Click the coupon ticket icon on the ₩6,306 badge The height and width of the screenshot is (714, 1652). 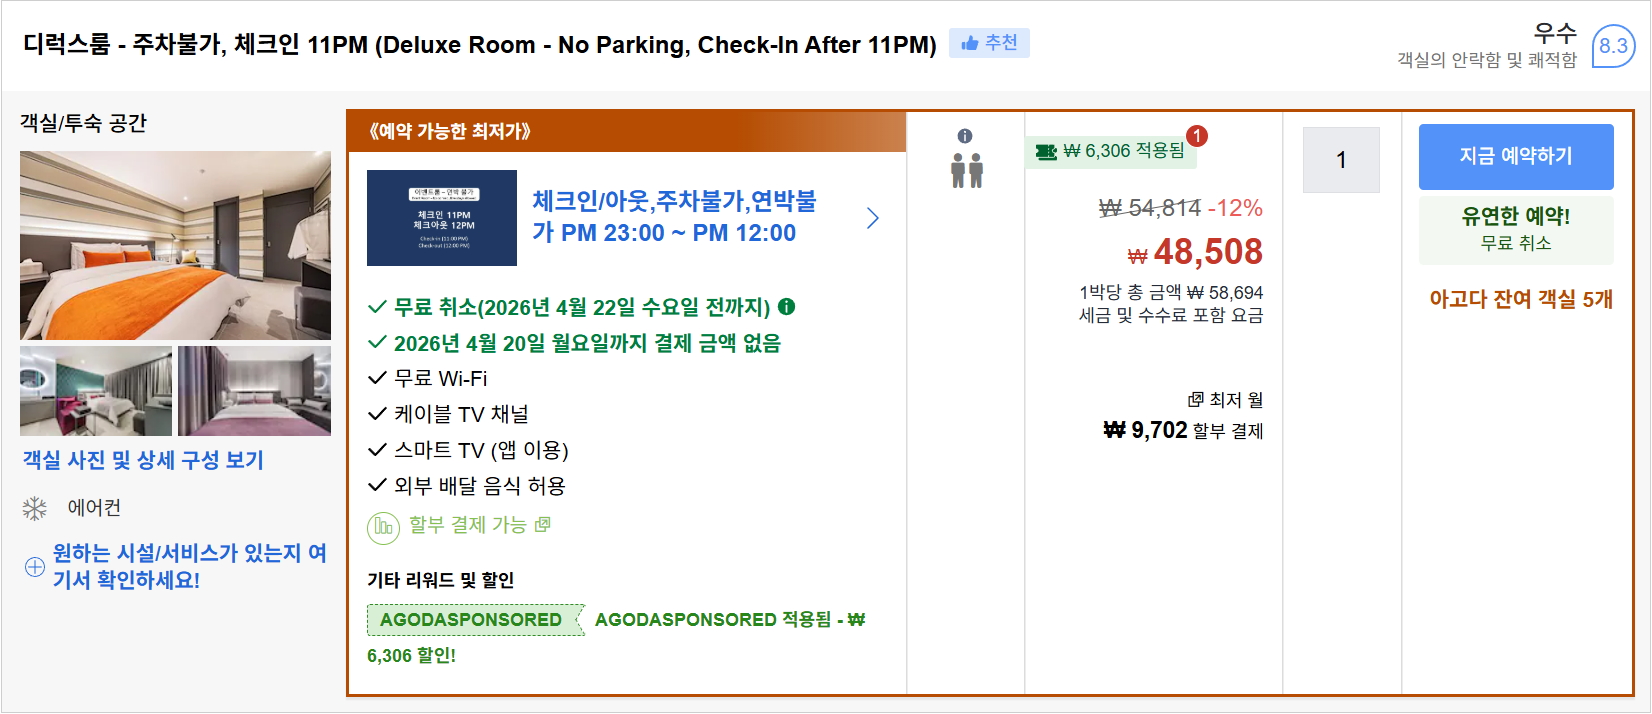tap(1046, 151)
